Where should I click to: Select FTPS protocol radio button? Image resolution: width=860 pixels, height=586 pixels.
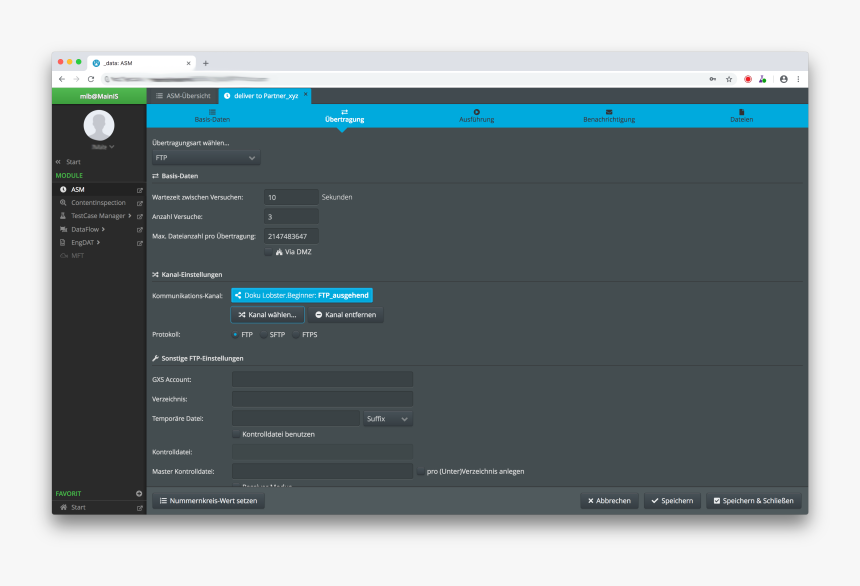[x=296, y=335]
